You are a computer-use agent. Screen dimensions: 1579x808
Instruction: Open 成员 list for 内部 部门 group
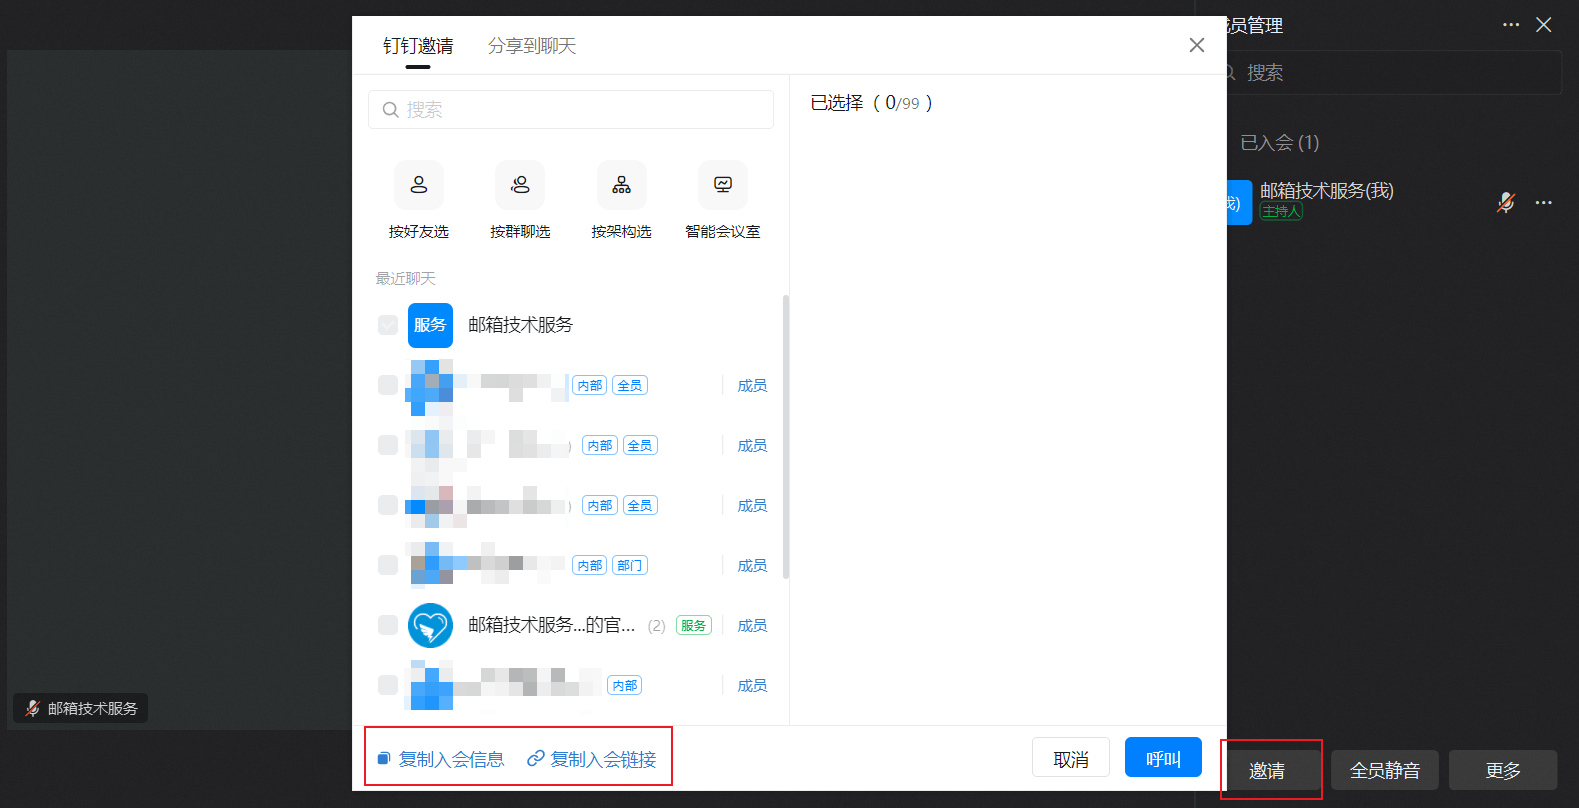point(752,566)
